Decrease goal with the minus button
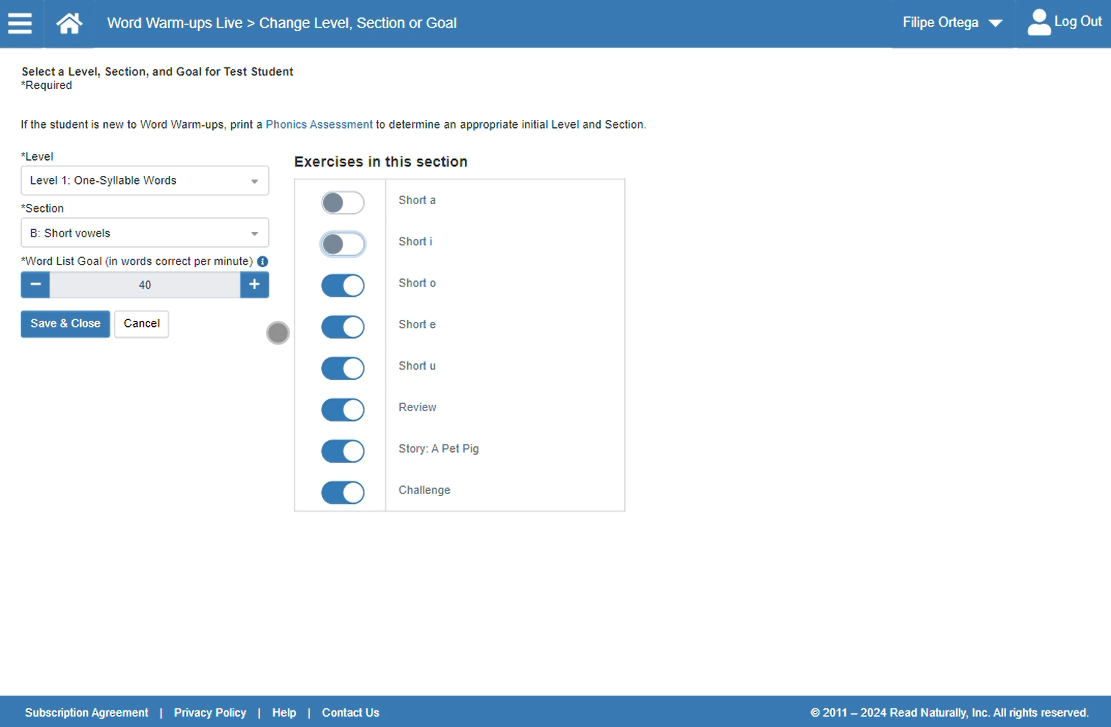The height and width of the screenshot is (727, 1111). (35, 285)
